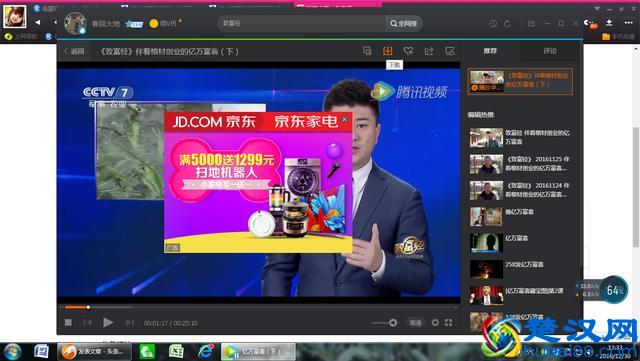
Task: Refresh using the circular arrow icon
Action: pos(507,24)
